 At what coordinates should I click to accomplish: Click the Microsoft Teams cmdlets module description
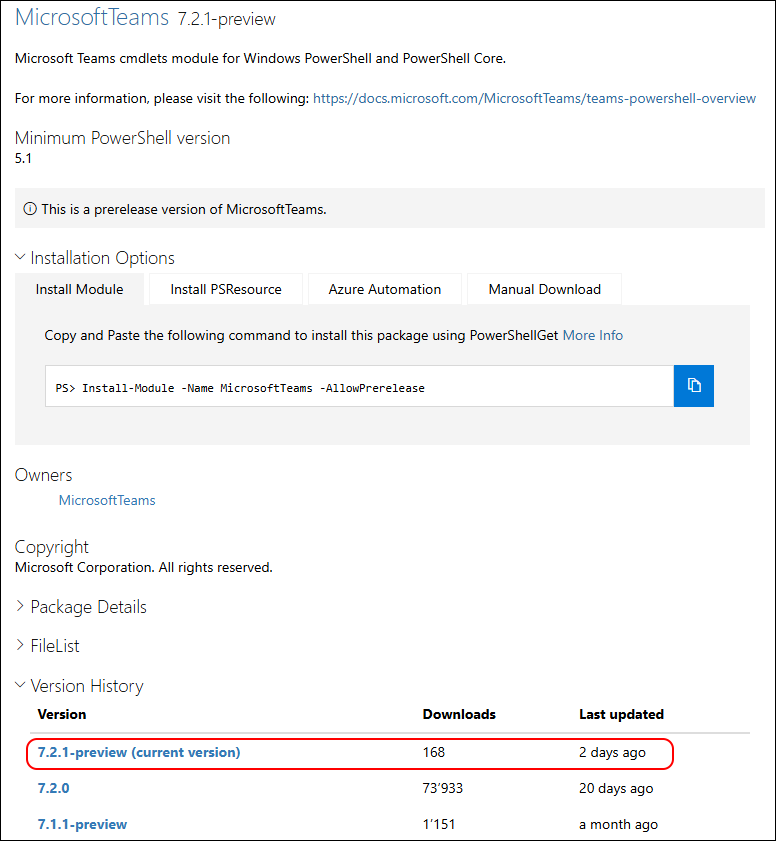(x=260, y=58)
